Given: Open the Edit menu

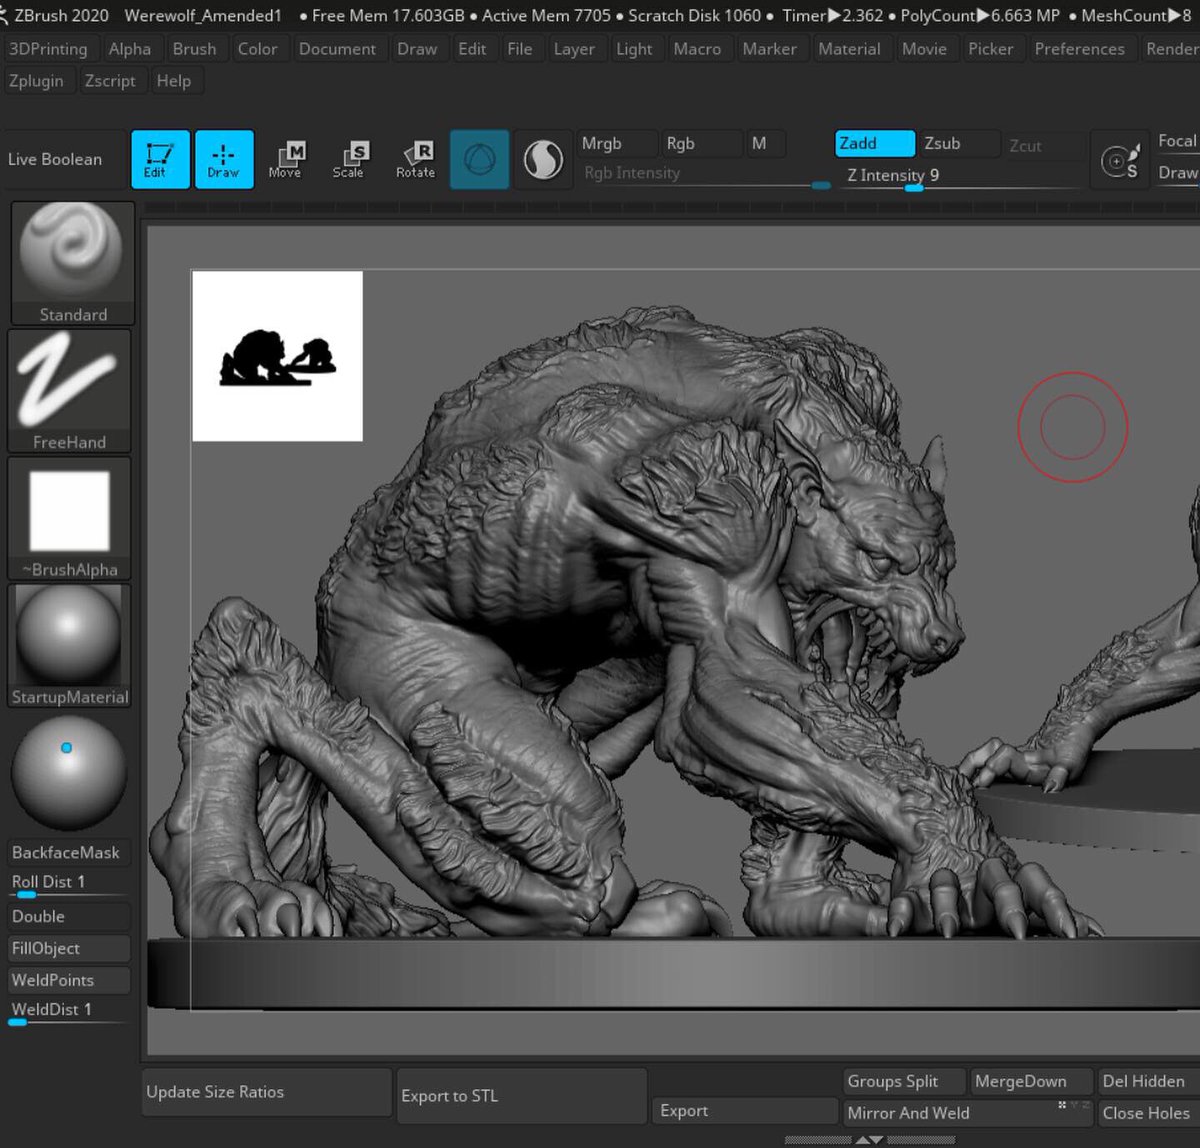Looking at the screenshot, I should (472, 49).
